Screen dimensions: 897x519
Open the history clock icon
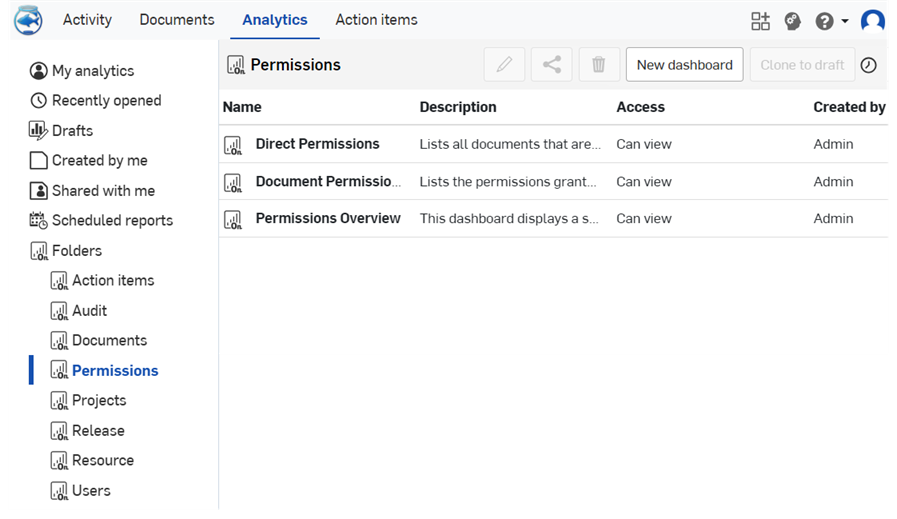pos(868,65)
